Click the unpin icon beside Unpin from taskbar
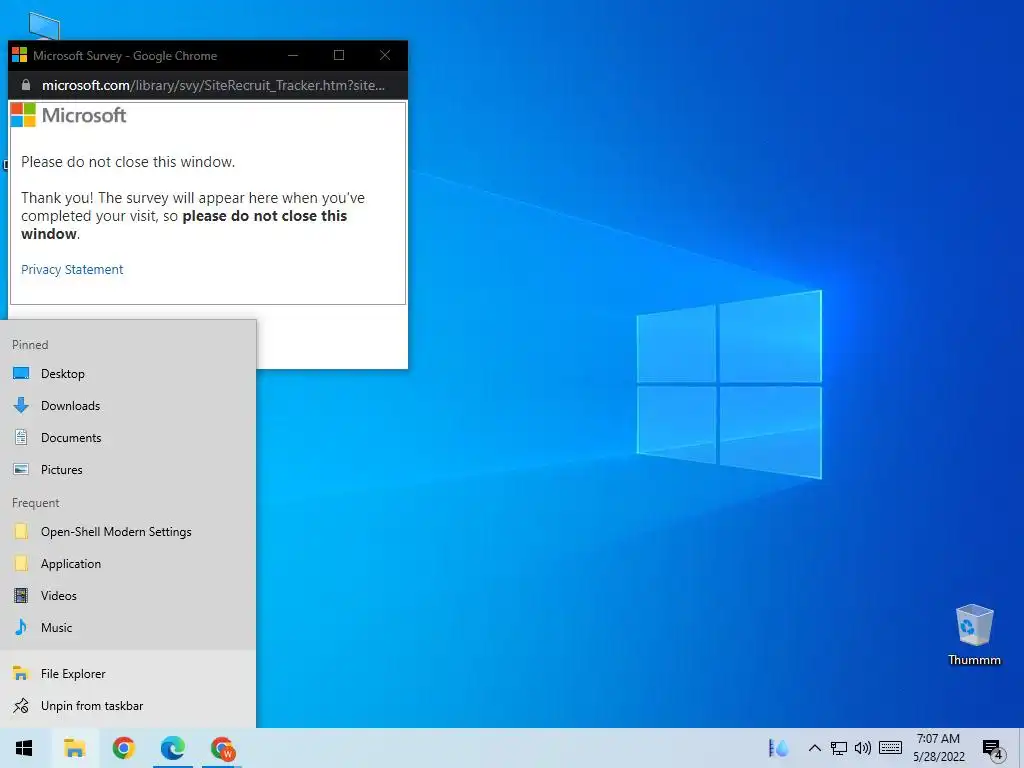Screen dimensions: 1024x768 21,705
